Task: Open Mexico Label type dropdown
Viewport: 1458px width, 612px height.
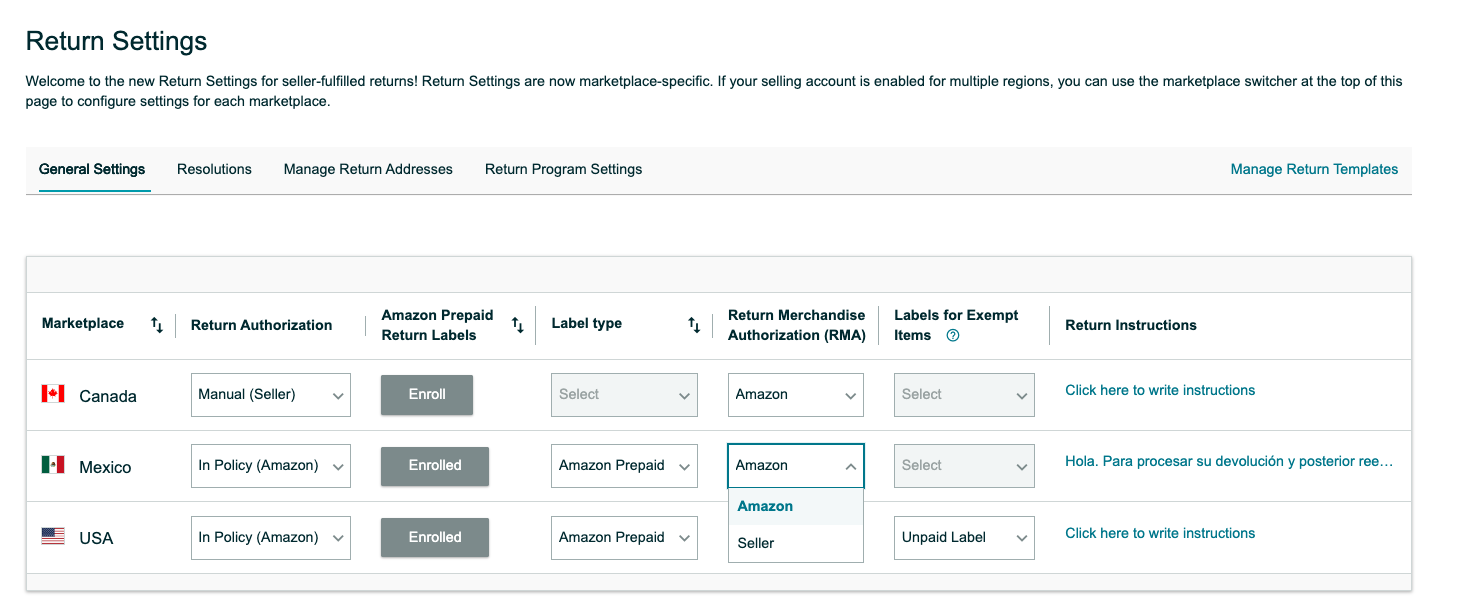Action: tap(624, 466)
